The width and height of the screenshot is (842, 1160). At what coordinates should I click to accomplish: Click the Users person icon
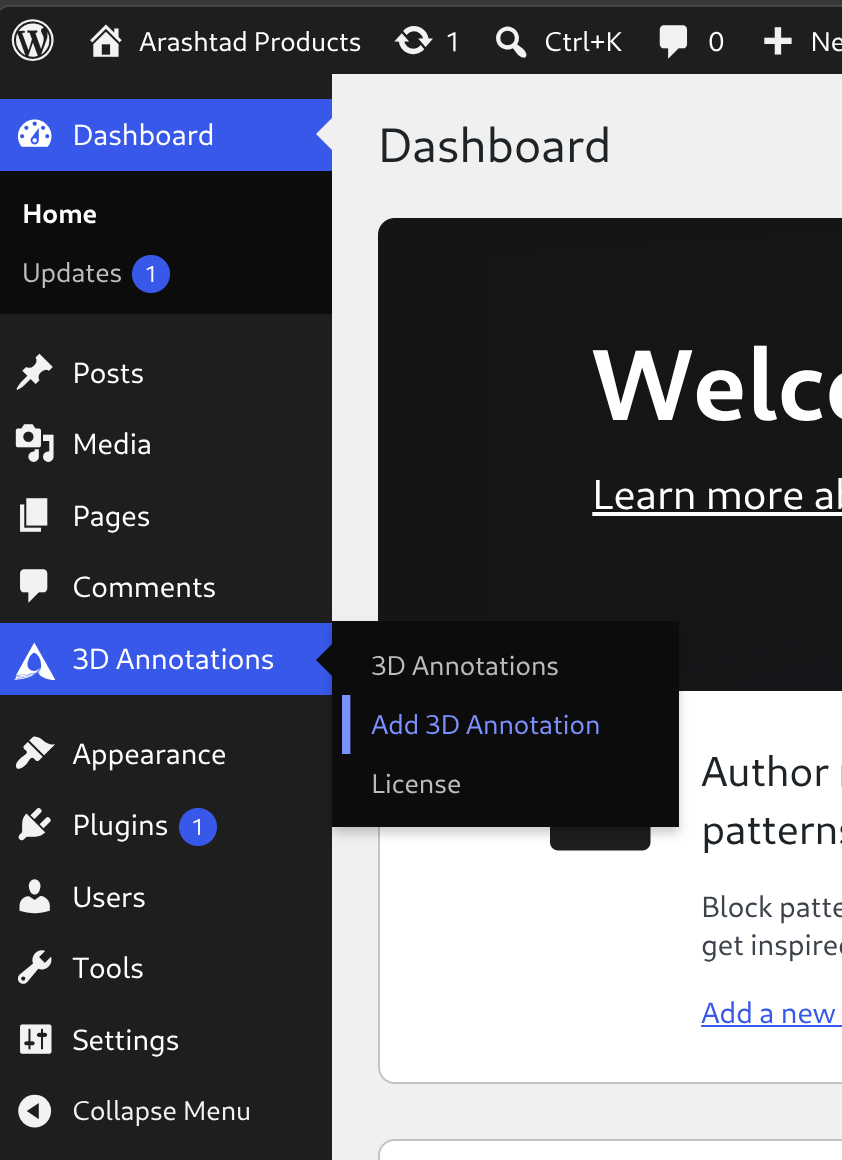[34, 897]
